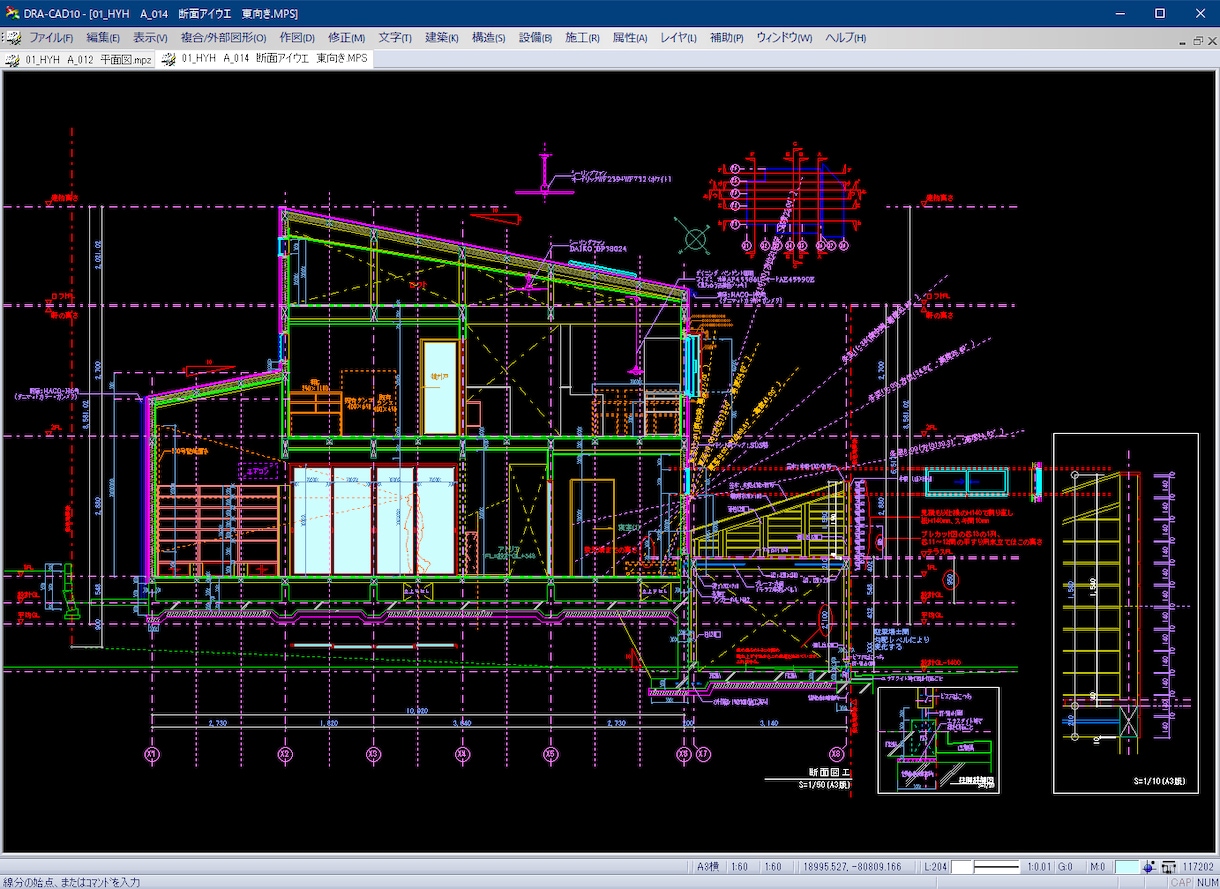Open the ウィンドウ(W) menu
Viewport: 1220px width, 889px height.
pos(784,38)
